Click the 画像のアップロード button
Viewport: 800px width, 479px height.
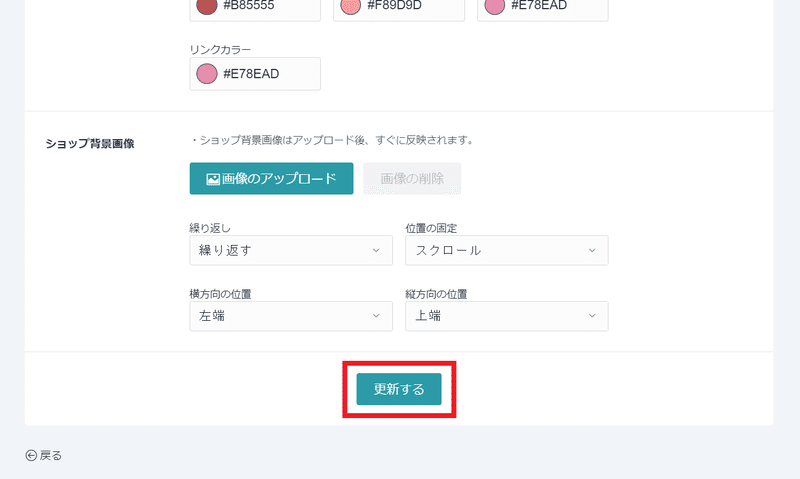tap(271, 179)
